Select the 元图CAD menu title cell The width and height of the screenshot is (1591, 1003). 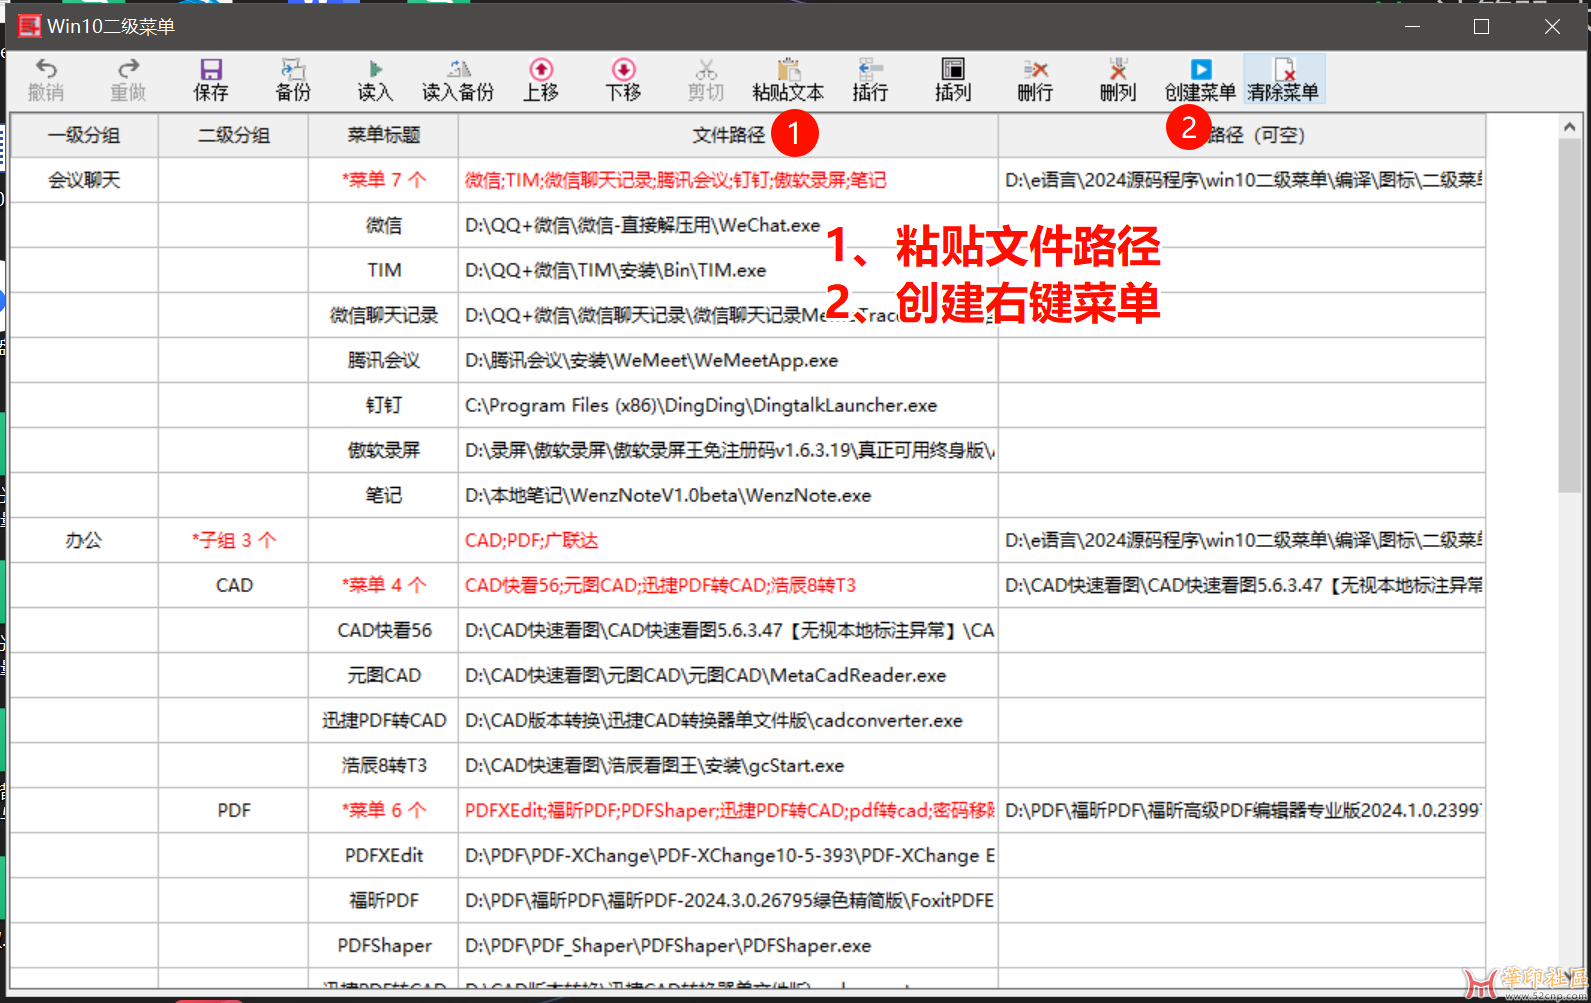click(x=384, y=675)
